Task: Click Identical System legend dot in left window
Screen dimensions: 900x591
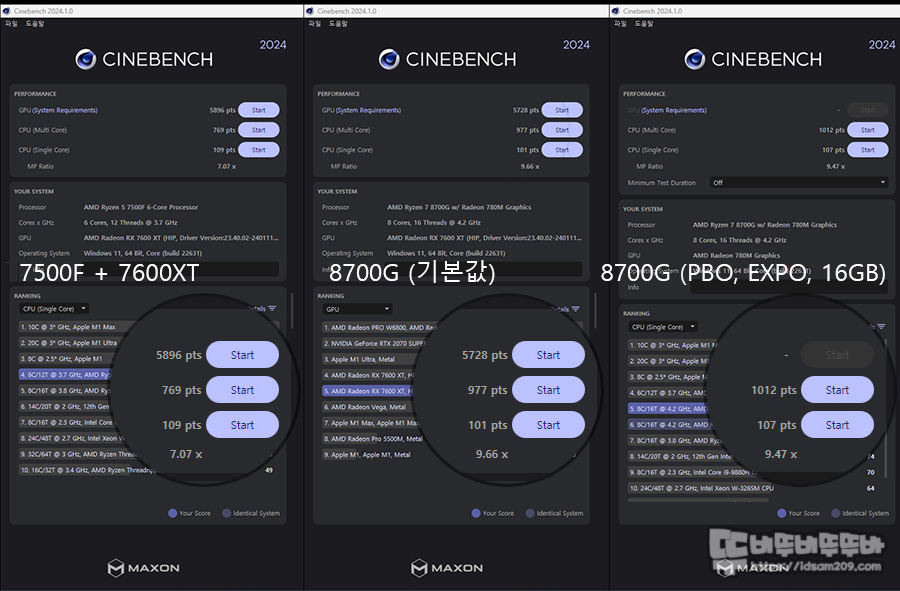Action: point(227,514)
